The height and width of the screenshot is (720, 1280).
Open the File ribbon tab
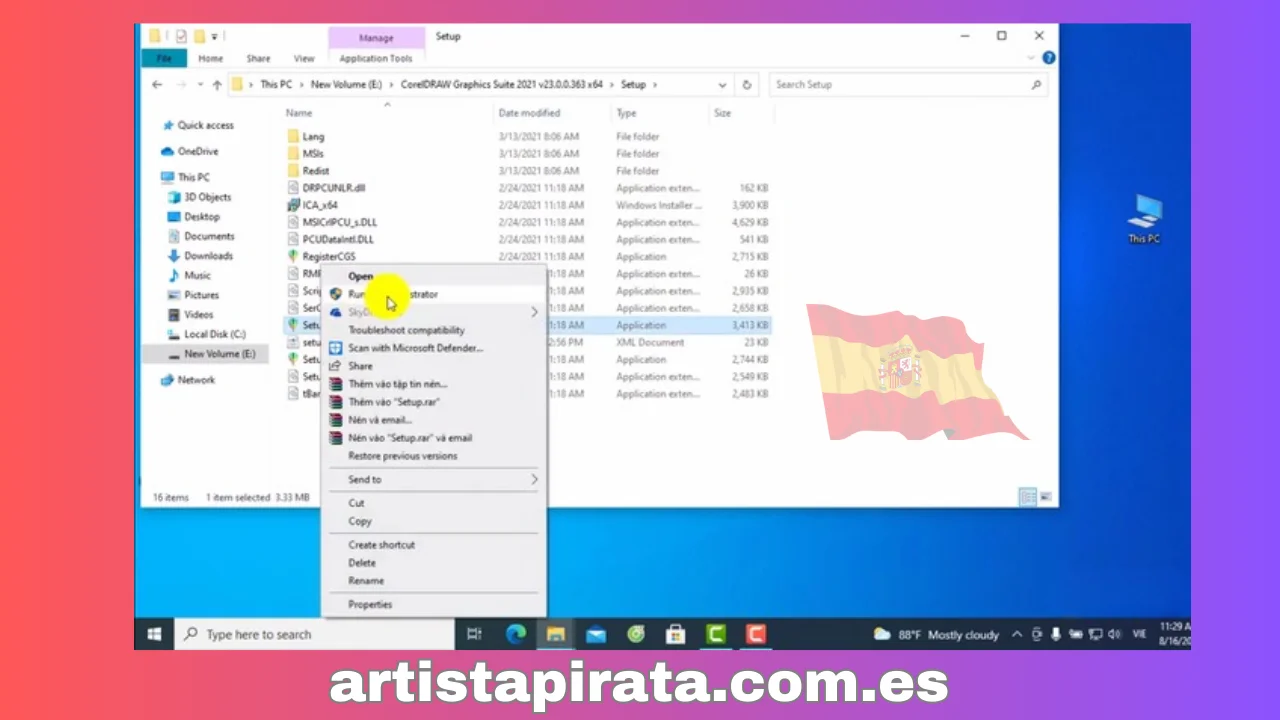(164, 58)
